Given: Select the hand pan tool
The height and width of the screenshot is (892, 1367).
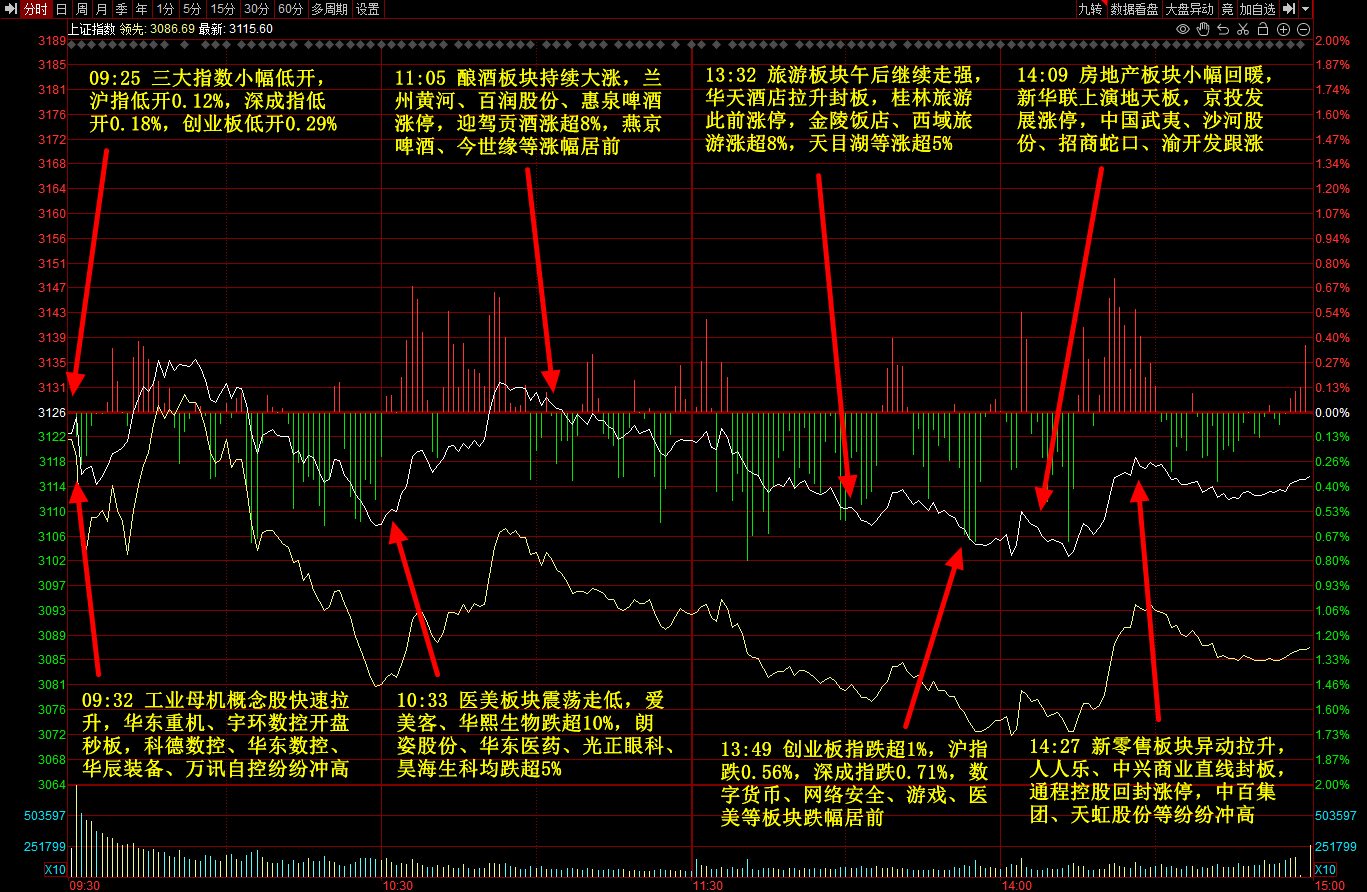Looking at the screenshot, I should [1203, 29].
